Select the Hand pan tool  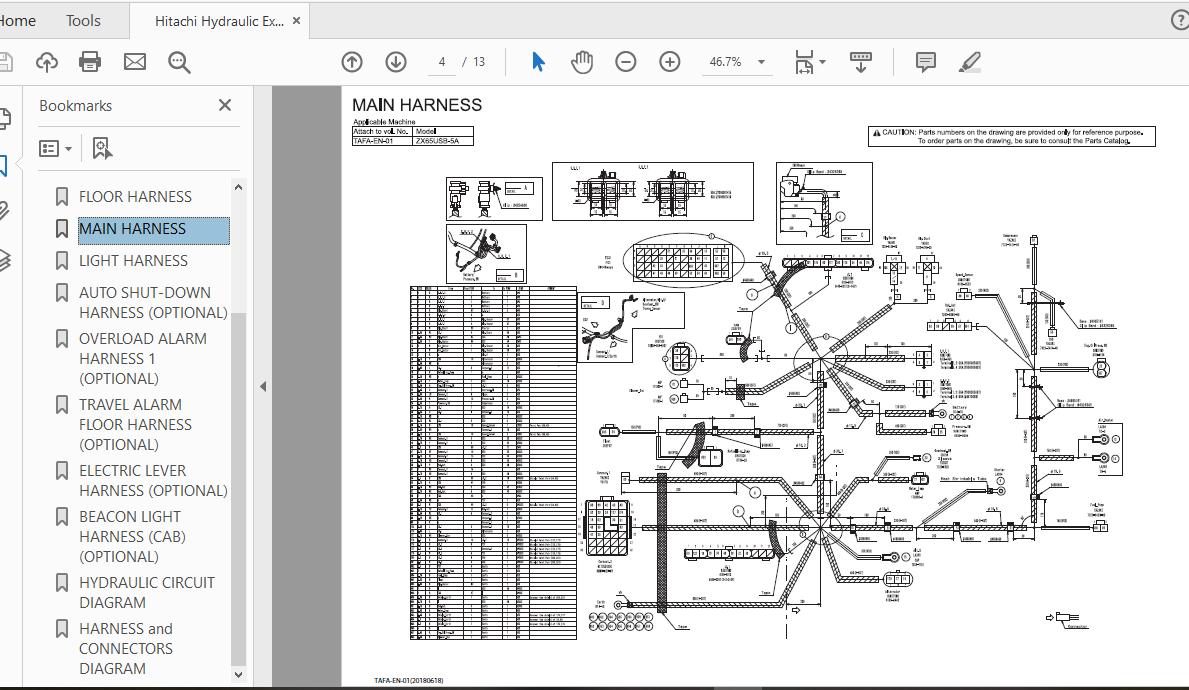(x=582, y=62)
